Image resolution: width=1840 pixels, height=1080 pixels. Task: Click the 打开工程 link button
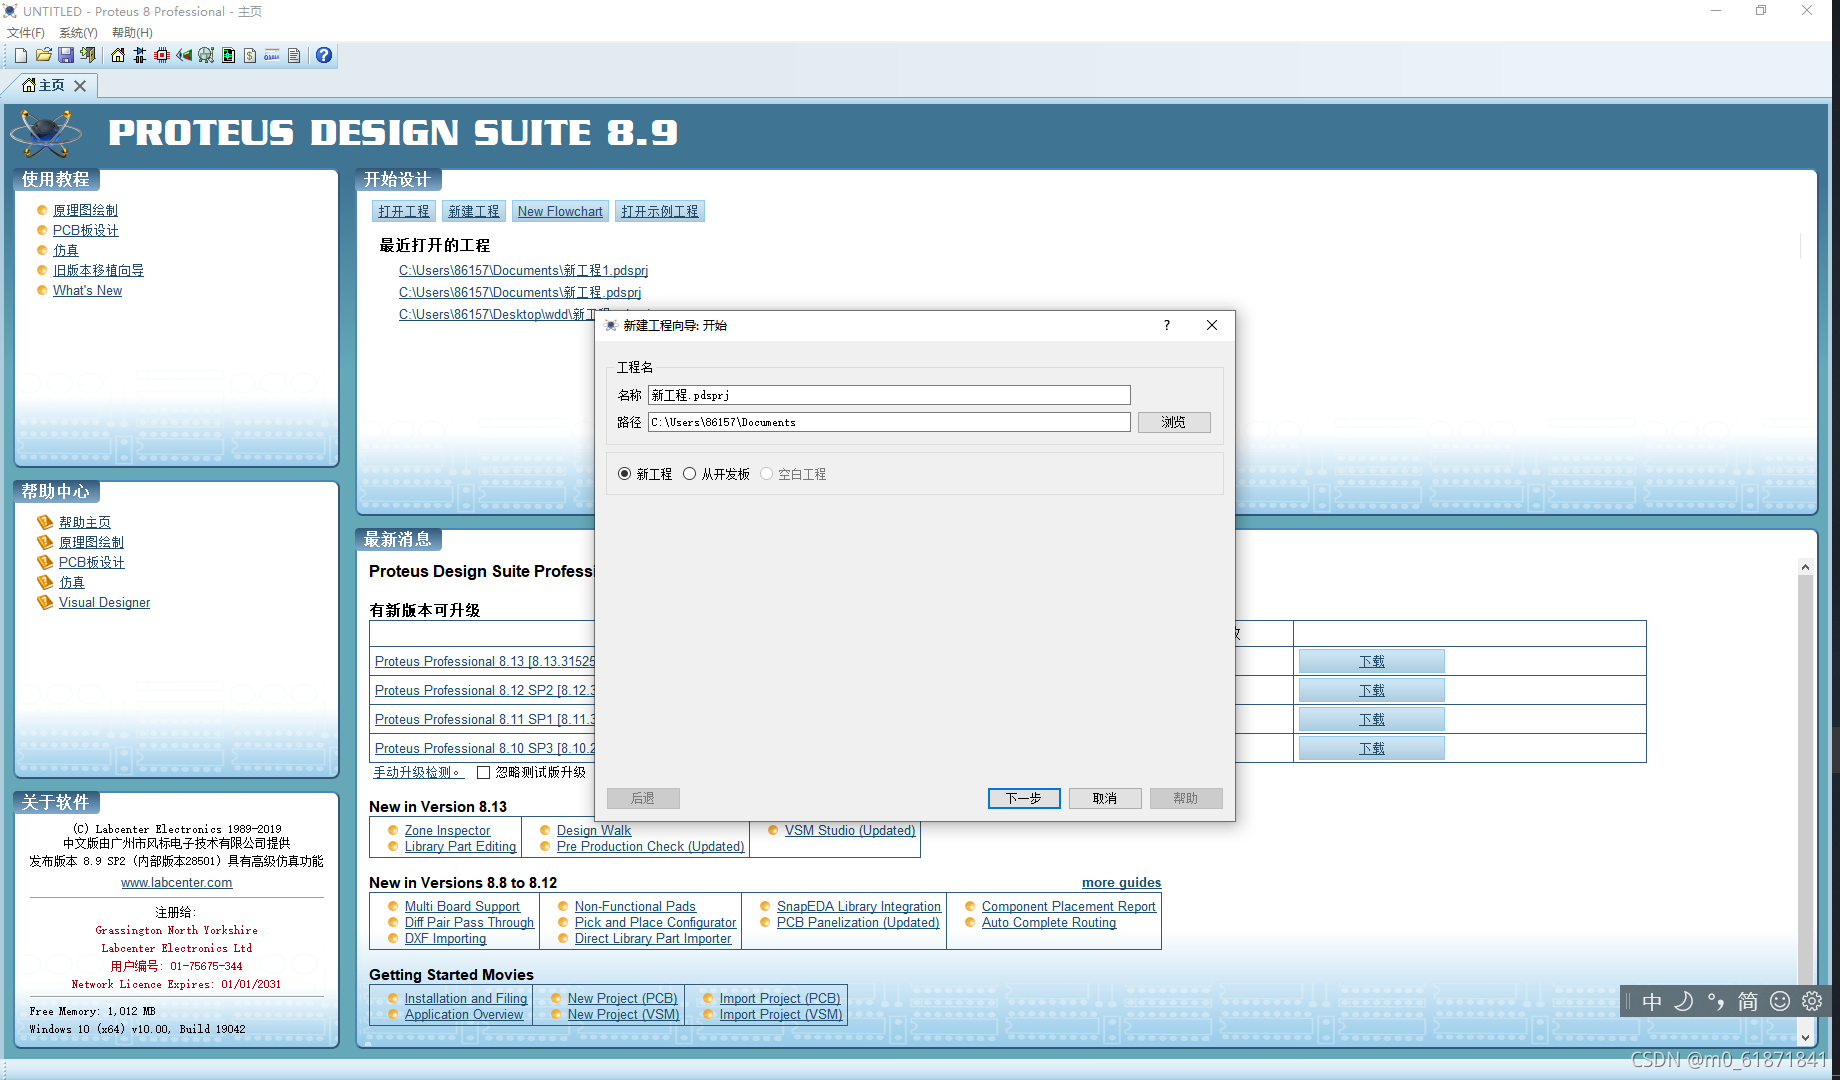(x=404, y=211)
